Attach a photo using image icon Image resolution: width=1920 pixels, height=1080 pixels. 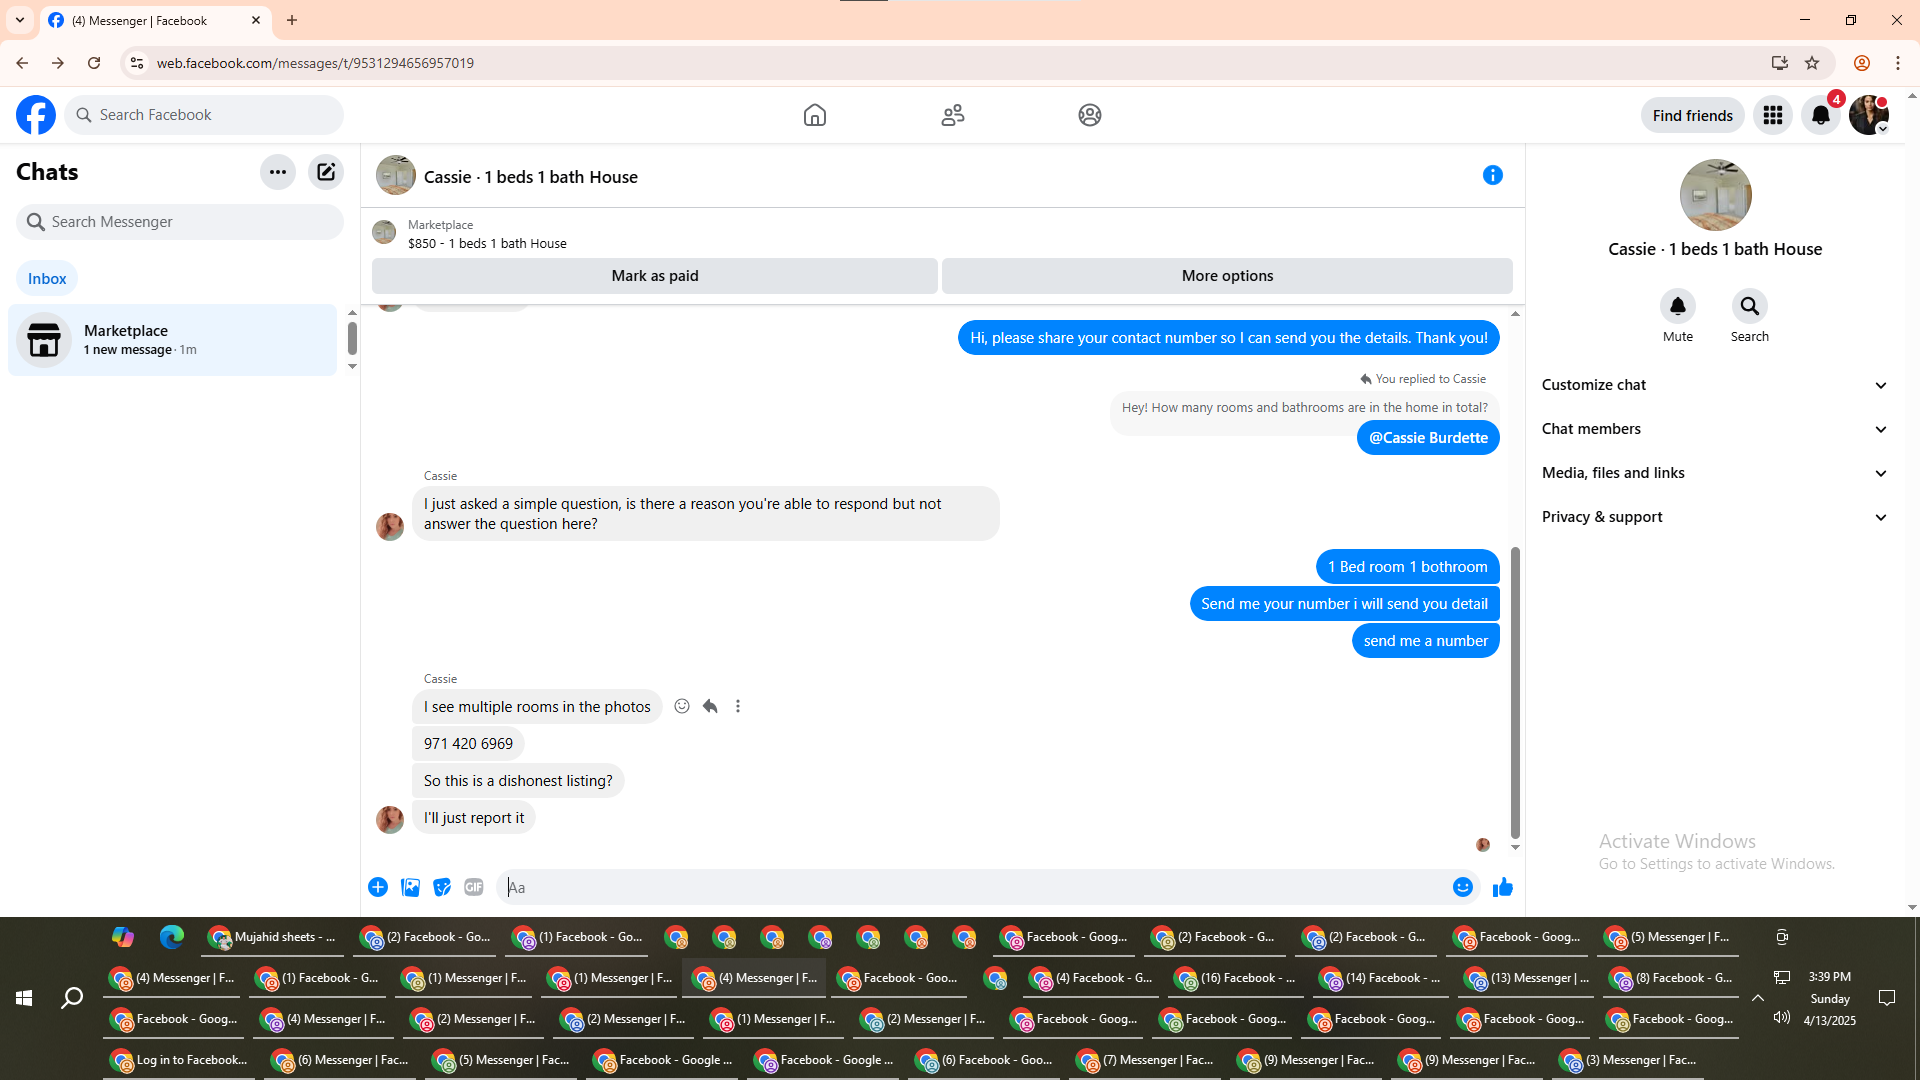pos(410,887)
